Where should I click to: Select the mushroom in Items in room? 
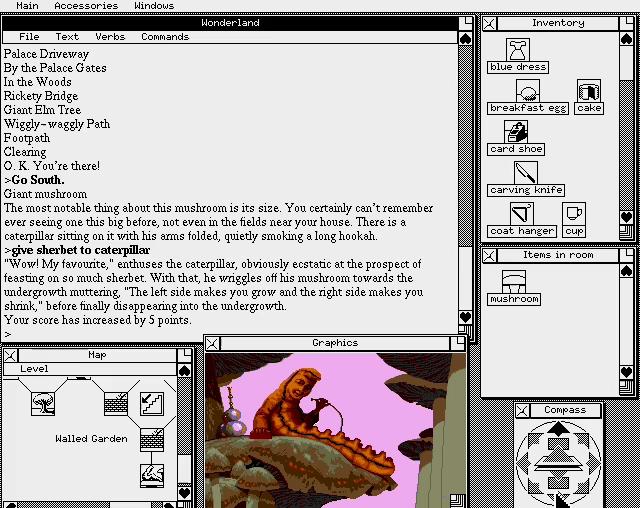(x=514, y=288)
